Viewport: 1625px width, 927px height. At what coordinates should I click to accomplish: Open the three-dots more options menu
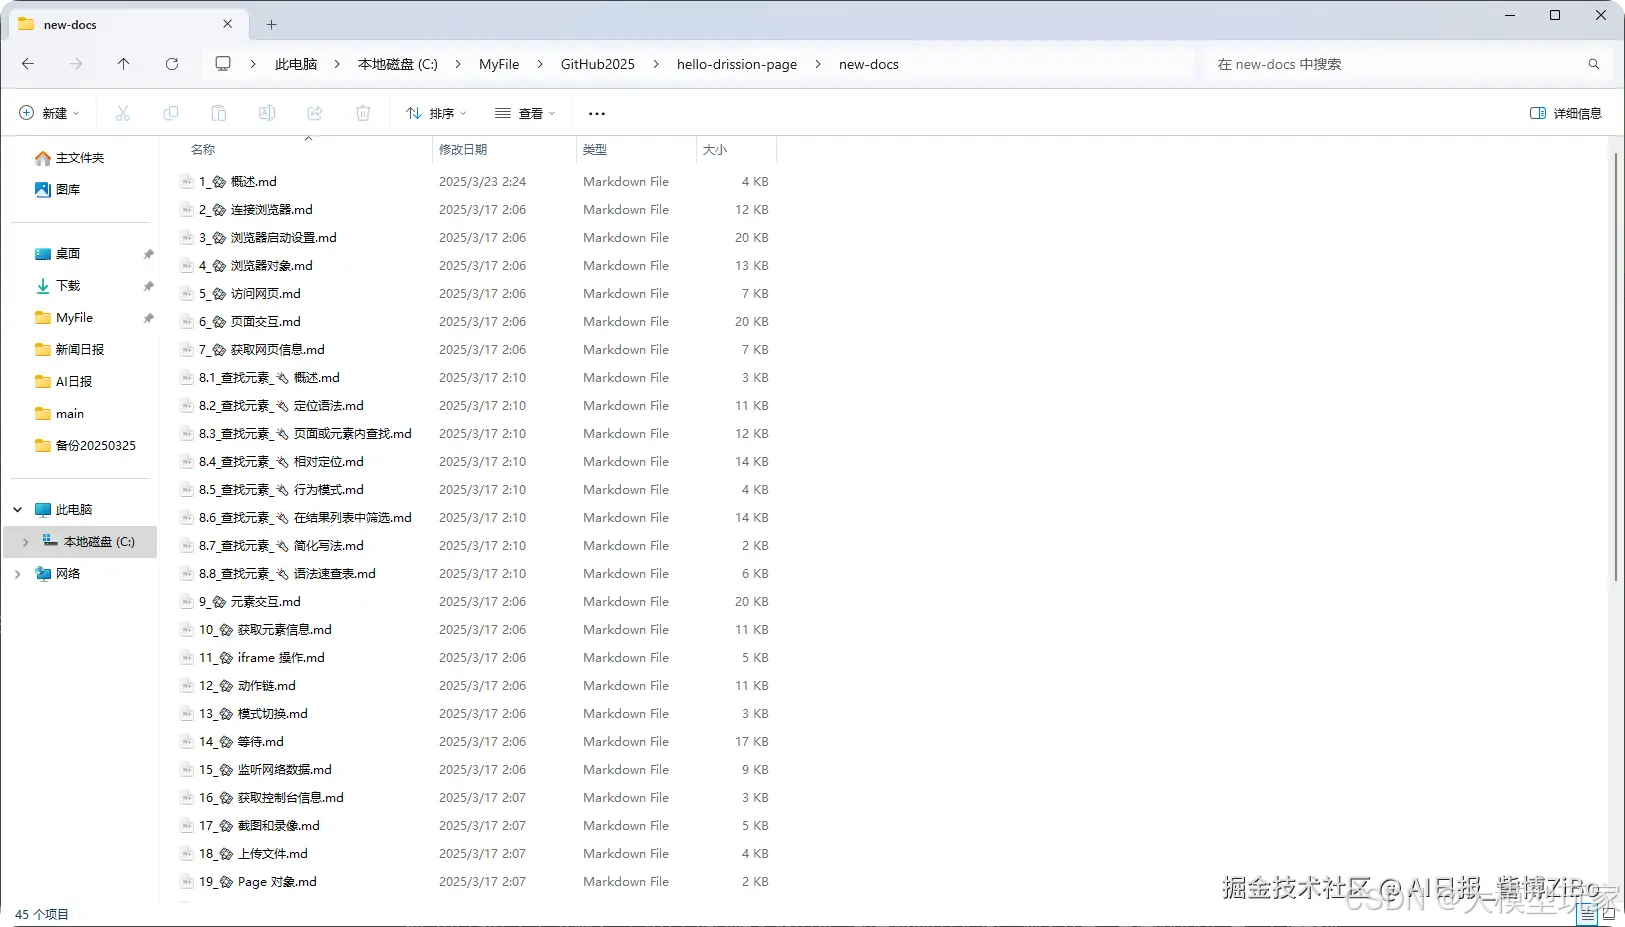(x=597, y=114)
